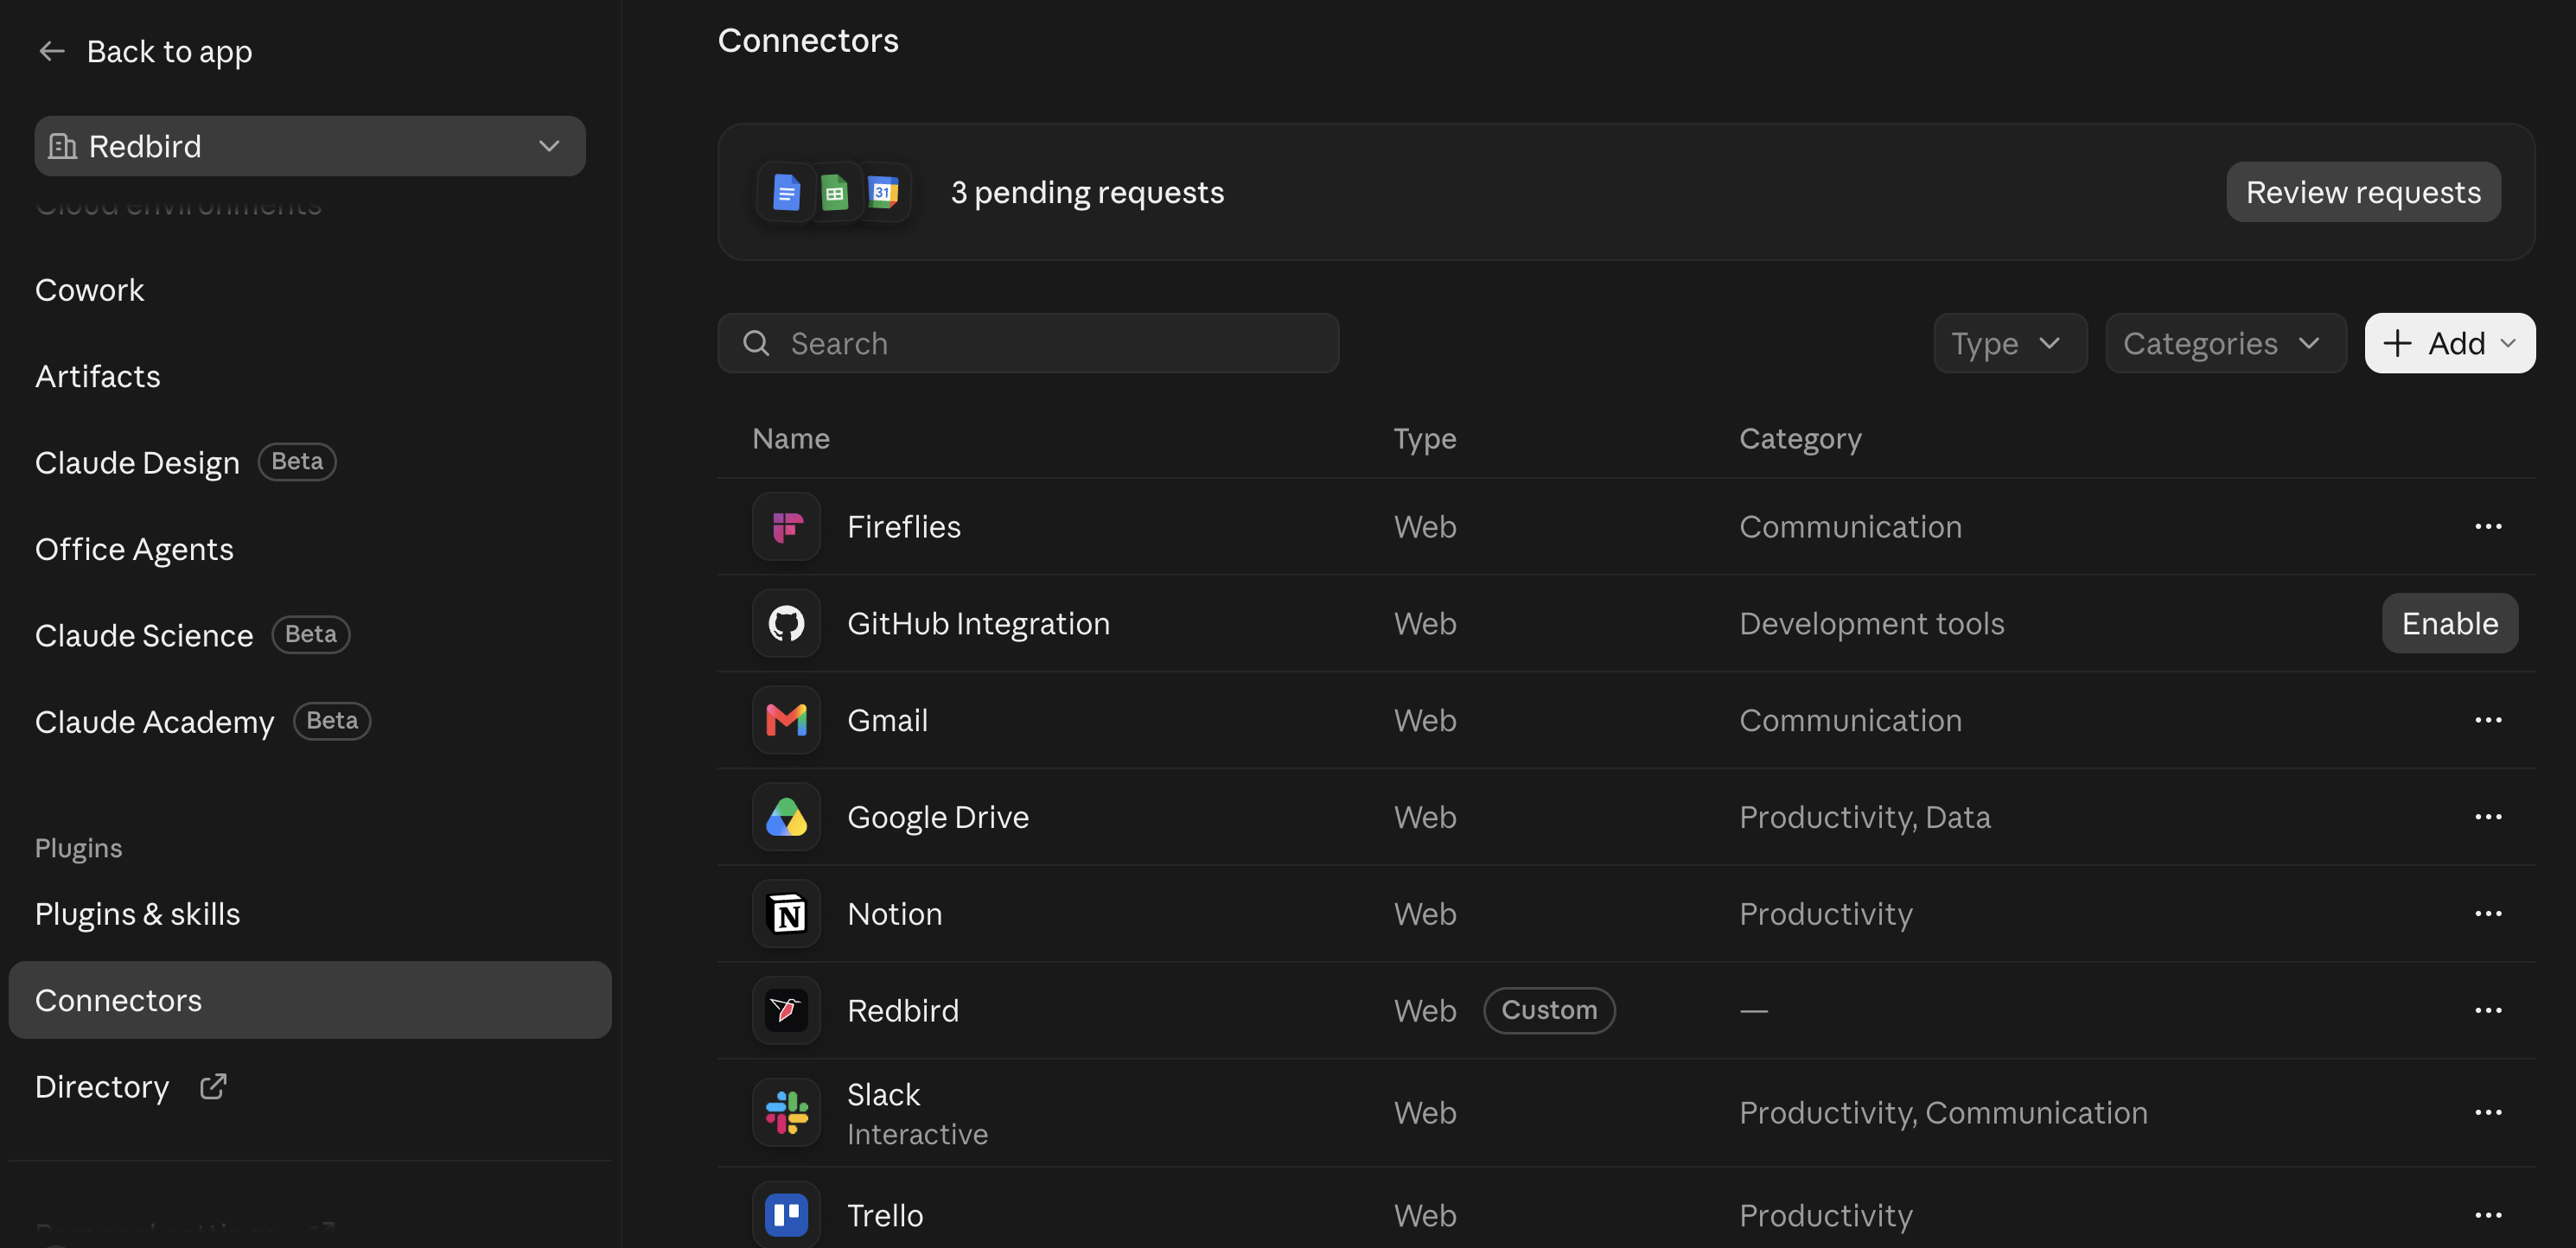Click the Plugins section heading

coord(78,848)
